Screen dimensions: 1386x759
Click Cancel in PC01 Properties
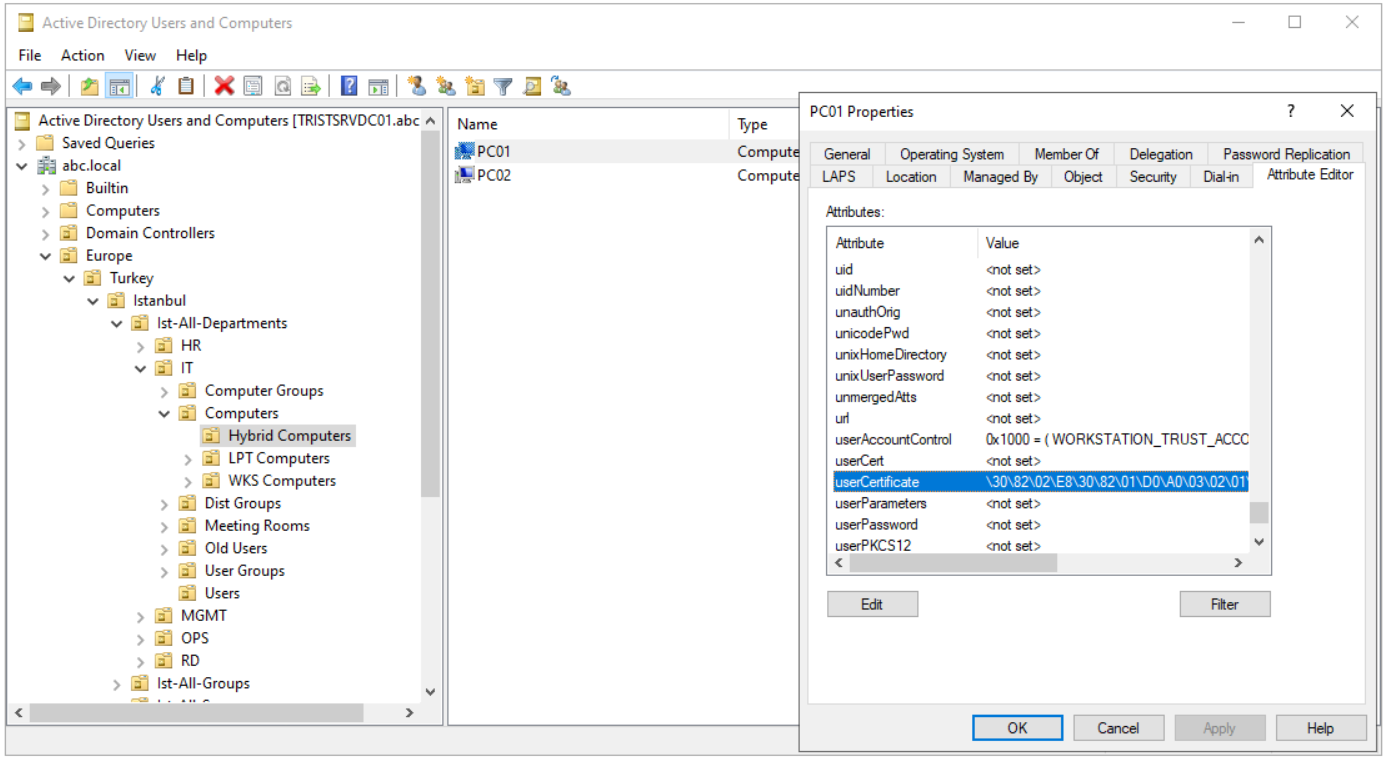(x=1118, y=728)
